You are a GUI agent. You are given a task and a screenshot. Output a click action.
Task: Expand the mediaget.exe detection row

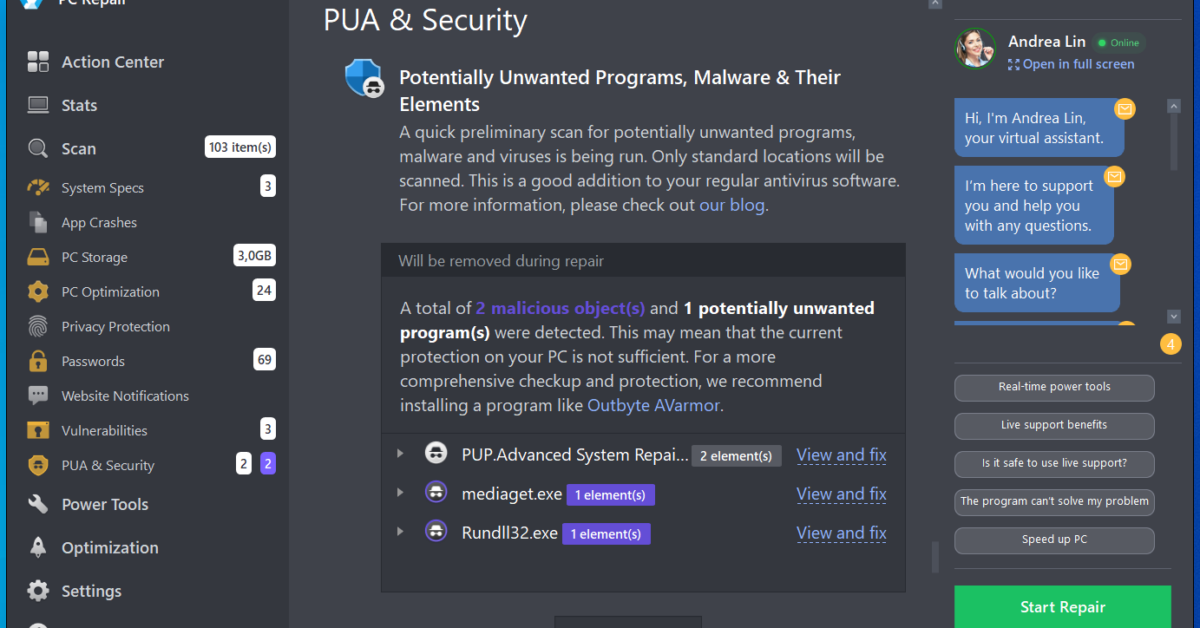400,493
